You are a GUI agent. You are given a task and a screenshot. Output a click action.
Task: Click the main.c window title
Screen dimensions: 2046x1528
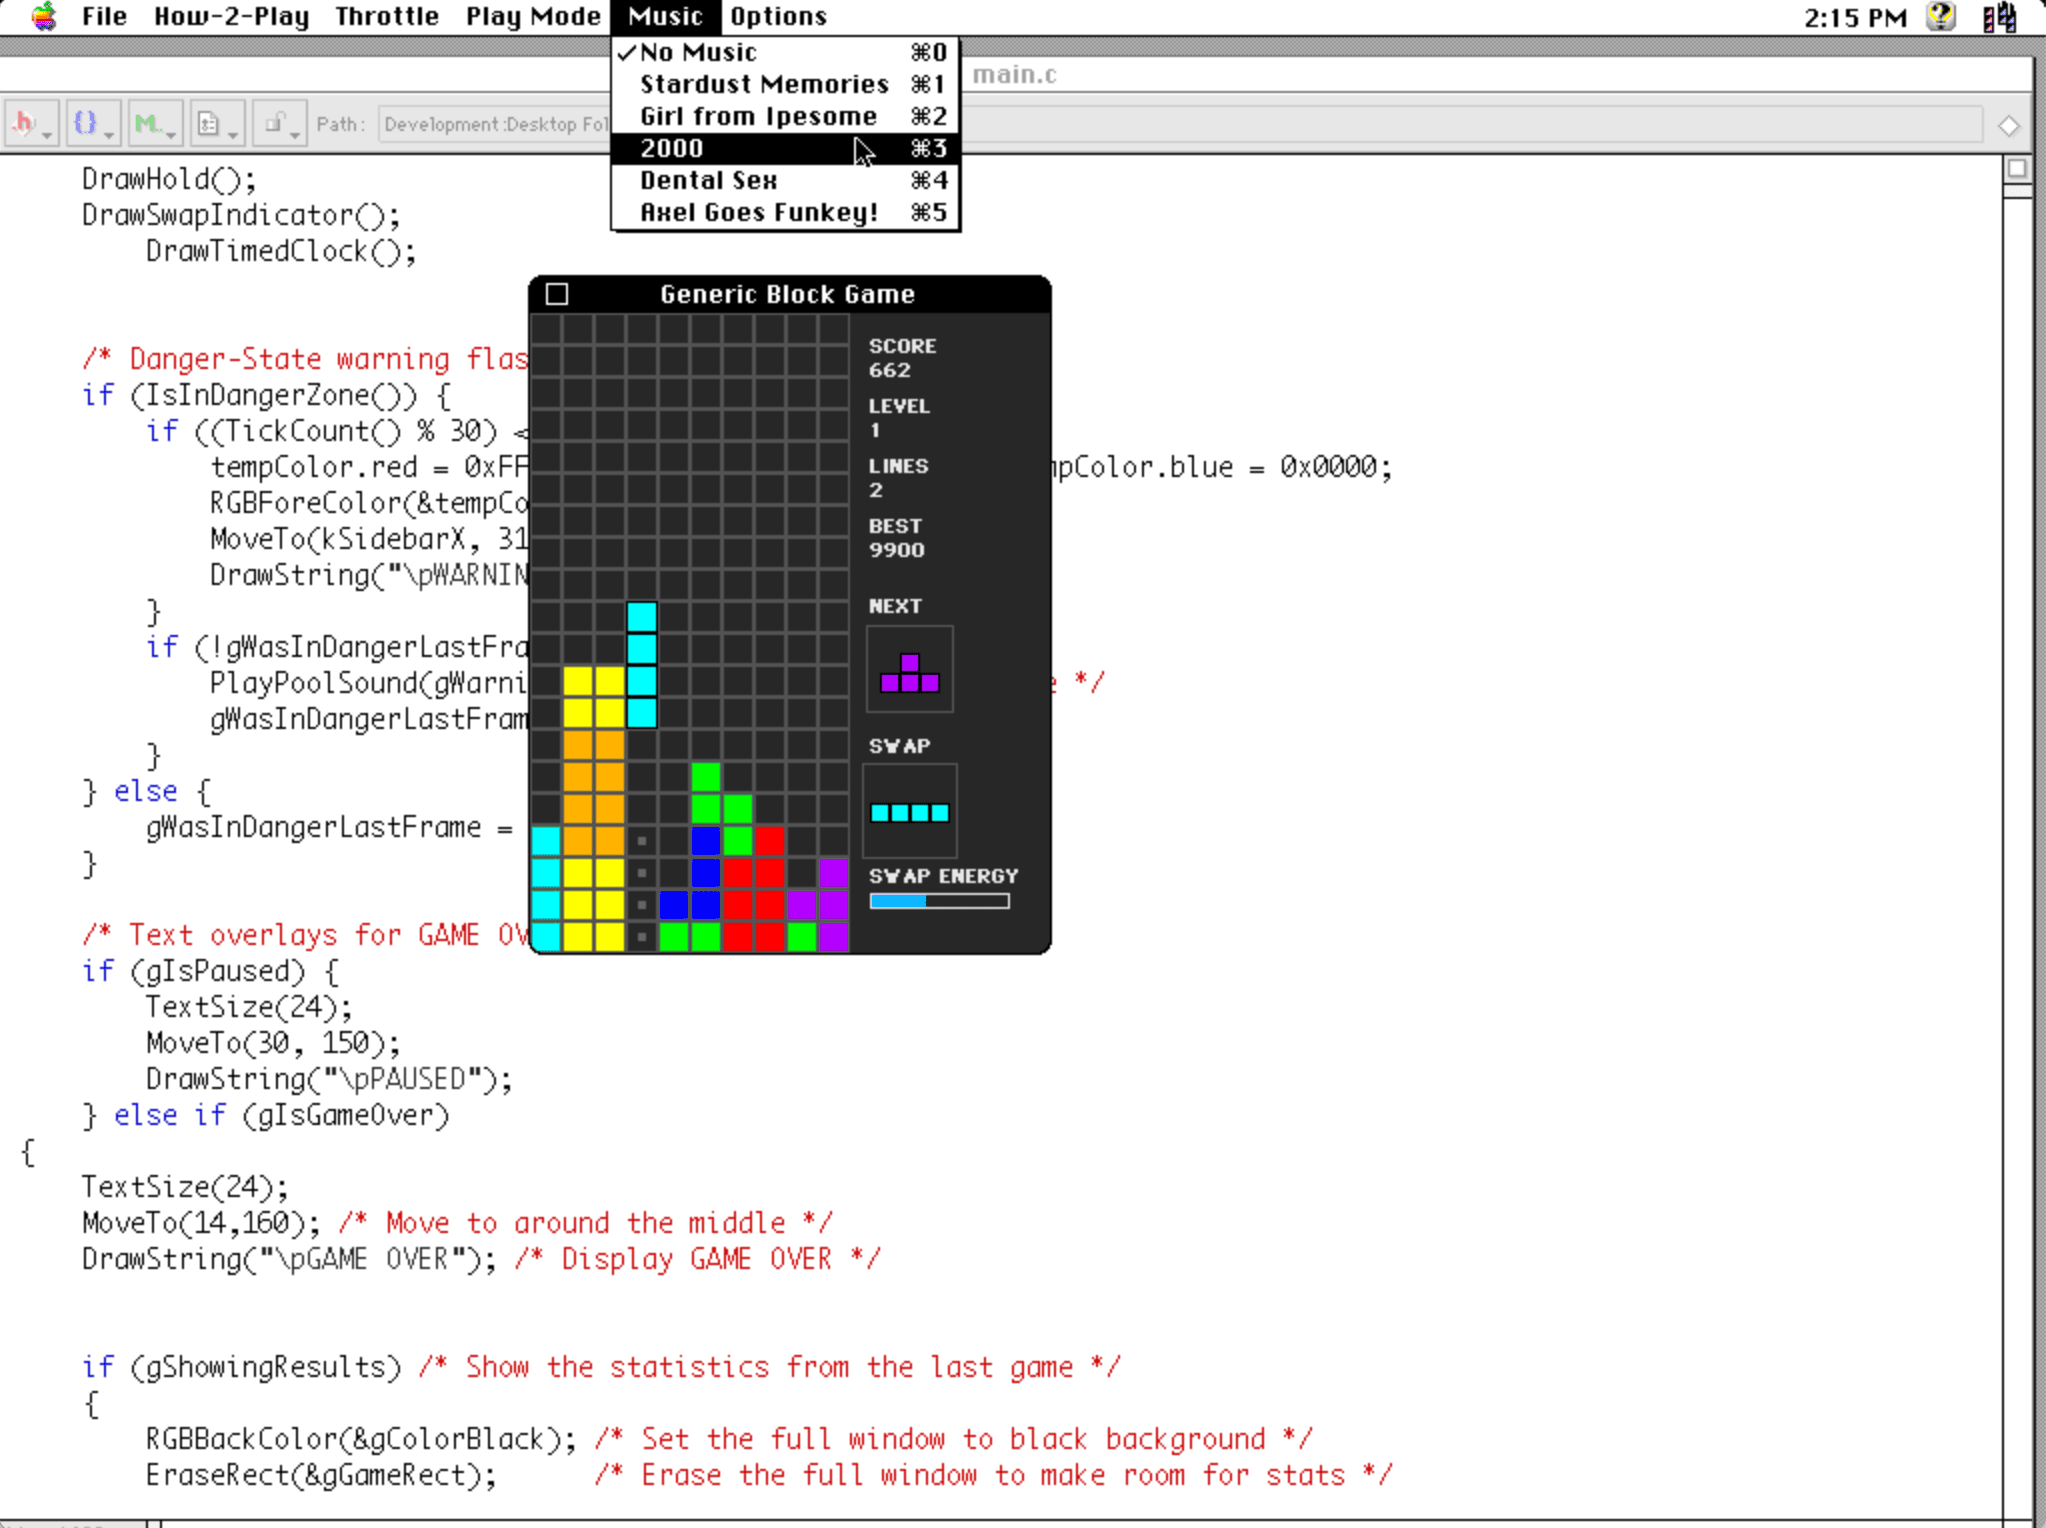[1014, 75]
